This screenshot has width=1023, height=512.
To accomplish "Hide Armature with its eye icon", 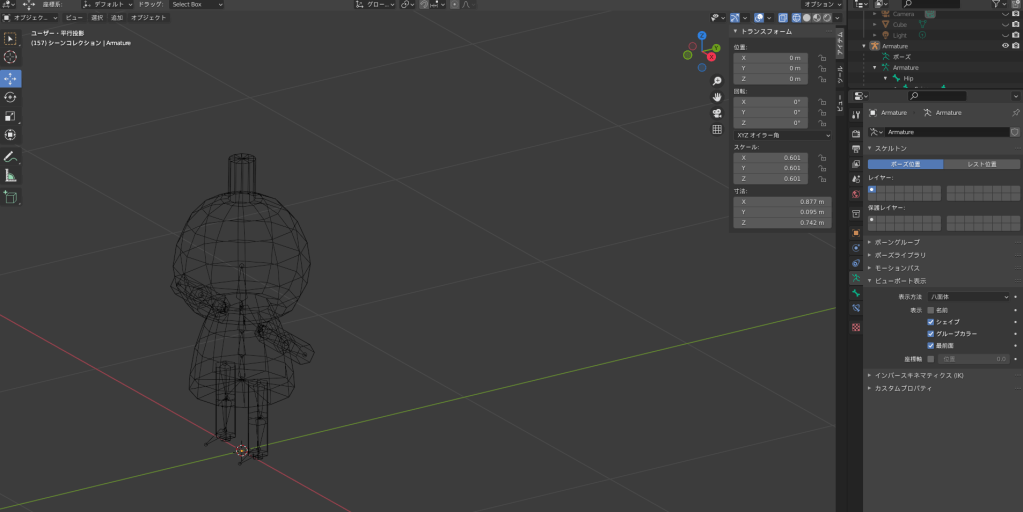I will [1005, 46].
